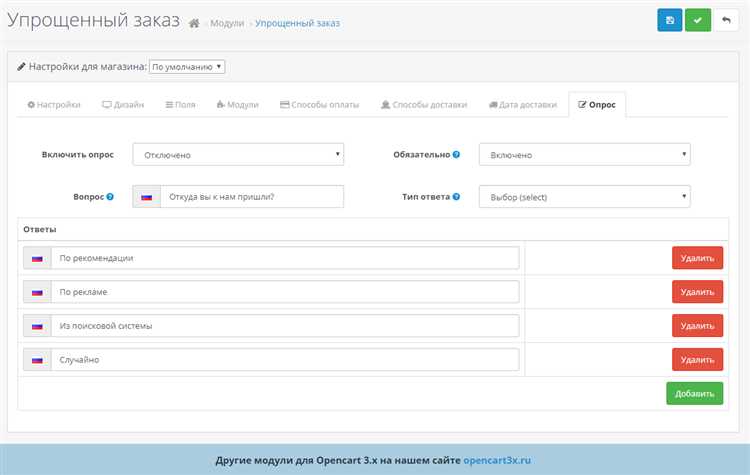
Task: Click the help icon next to Тип ответа
Action: tap(456, 197)
